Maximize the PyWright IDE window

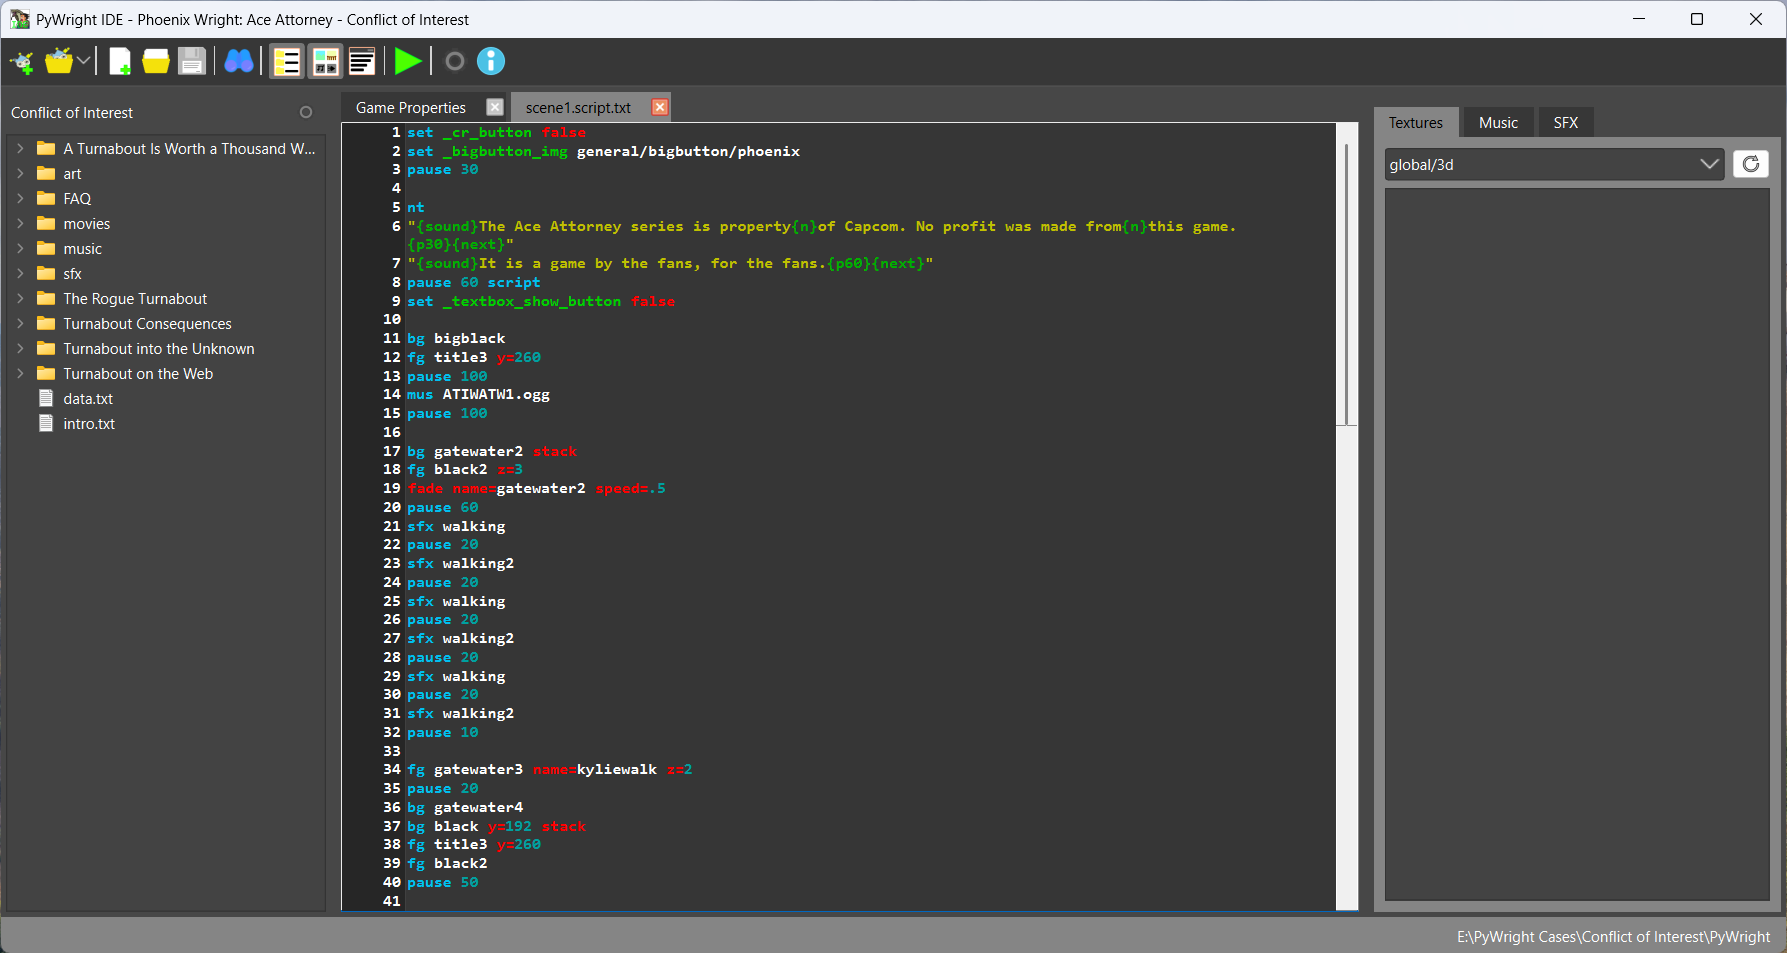click(x=1697, y=19)
